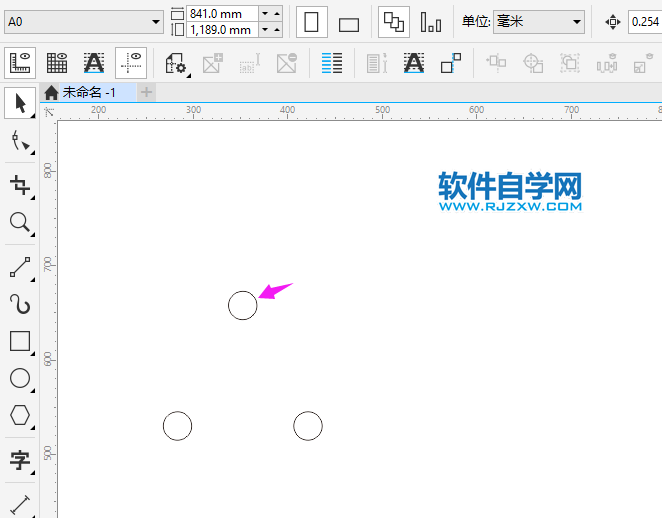Select the Polygon tool

20,415
